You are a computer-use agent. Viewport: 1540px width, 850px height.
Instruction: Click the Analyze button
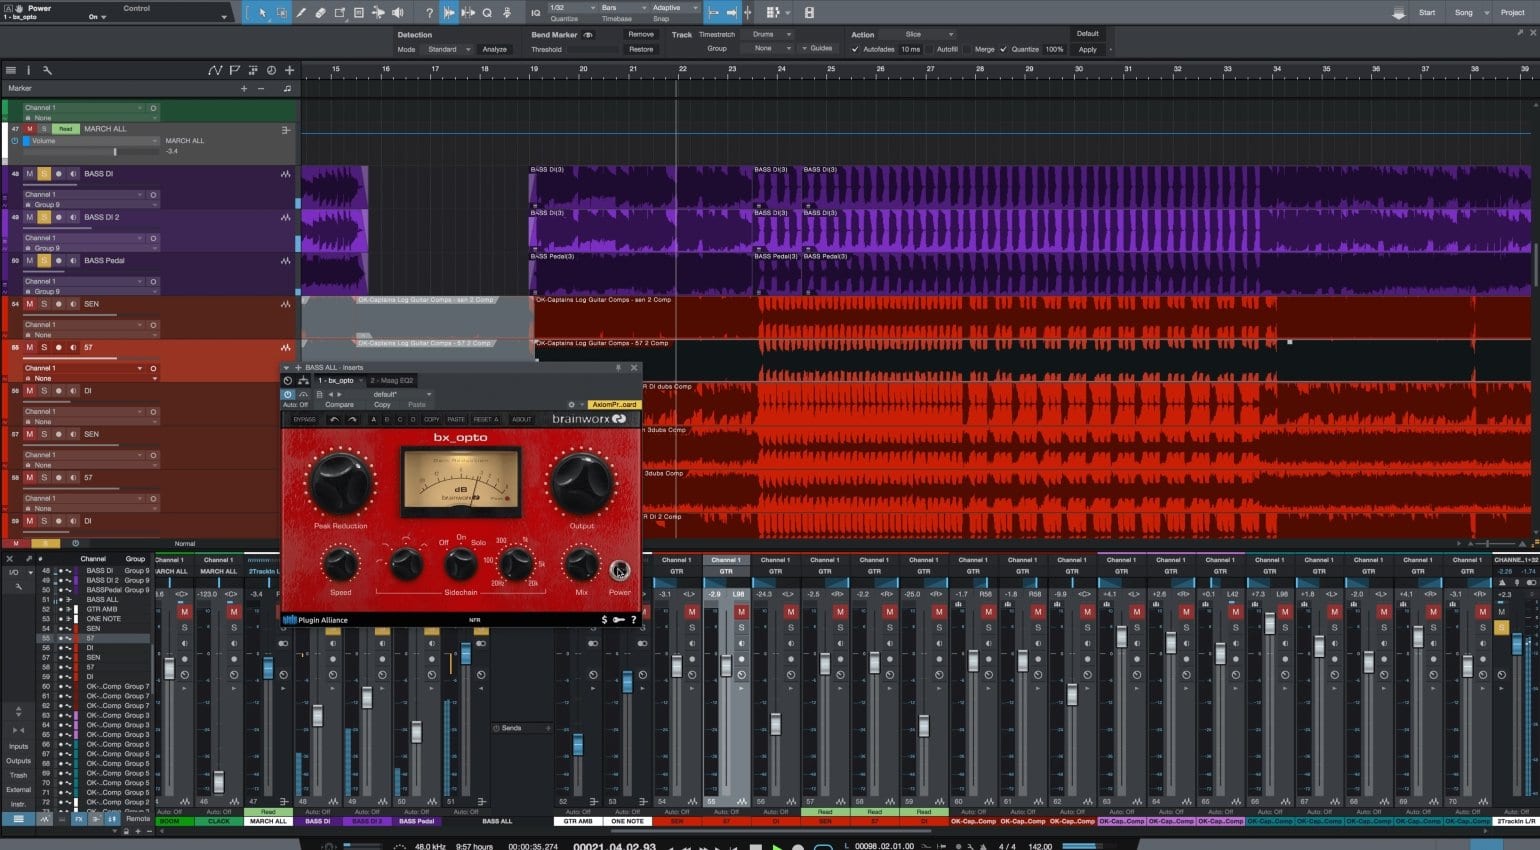pos(495,49)
